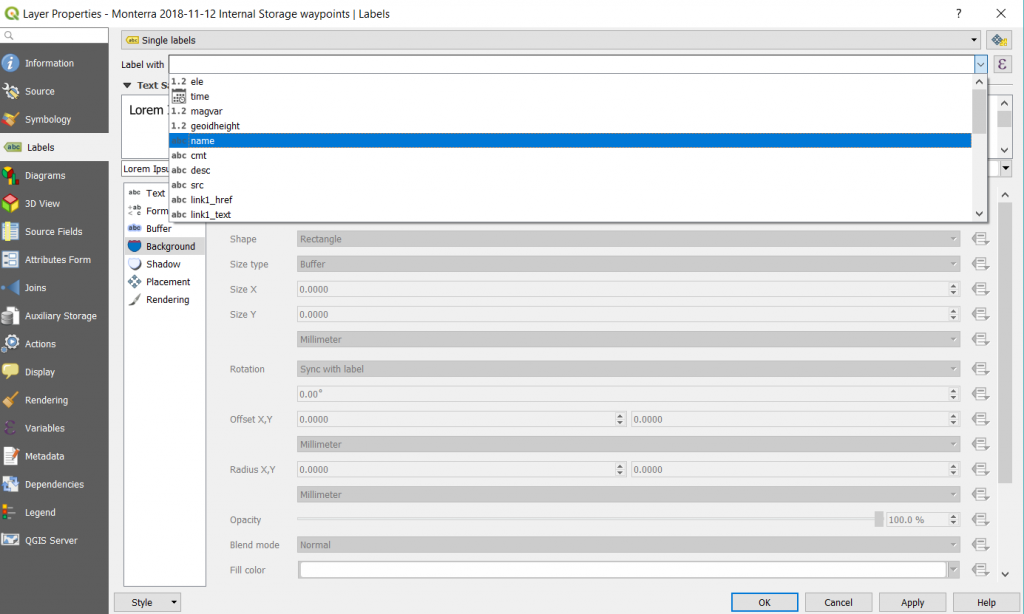
Task: Click the Help button
Action: [x=986, y=602]
